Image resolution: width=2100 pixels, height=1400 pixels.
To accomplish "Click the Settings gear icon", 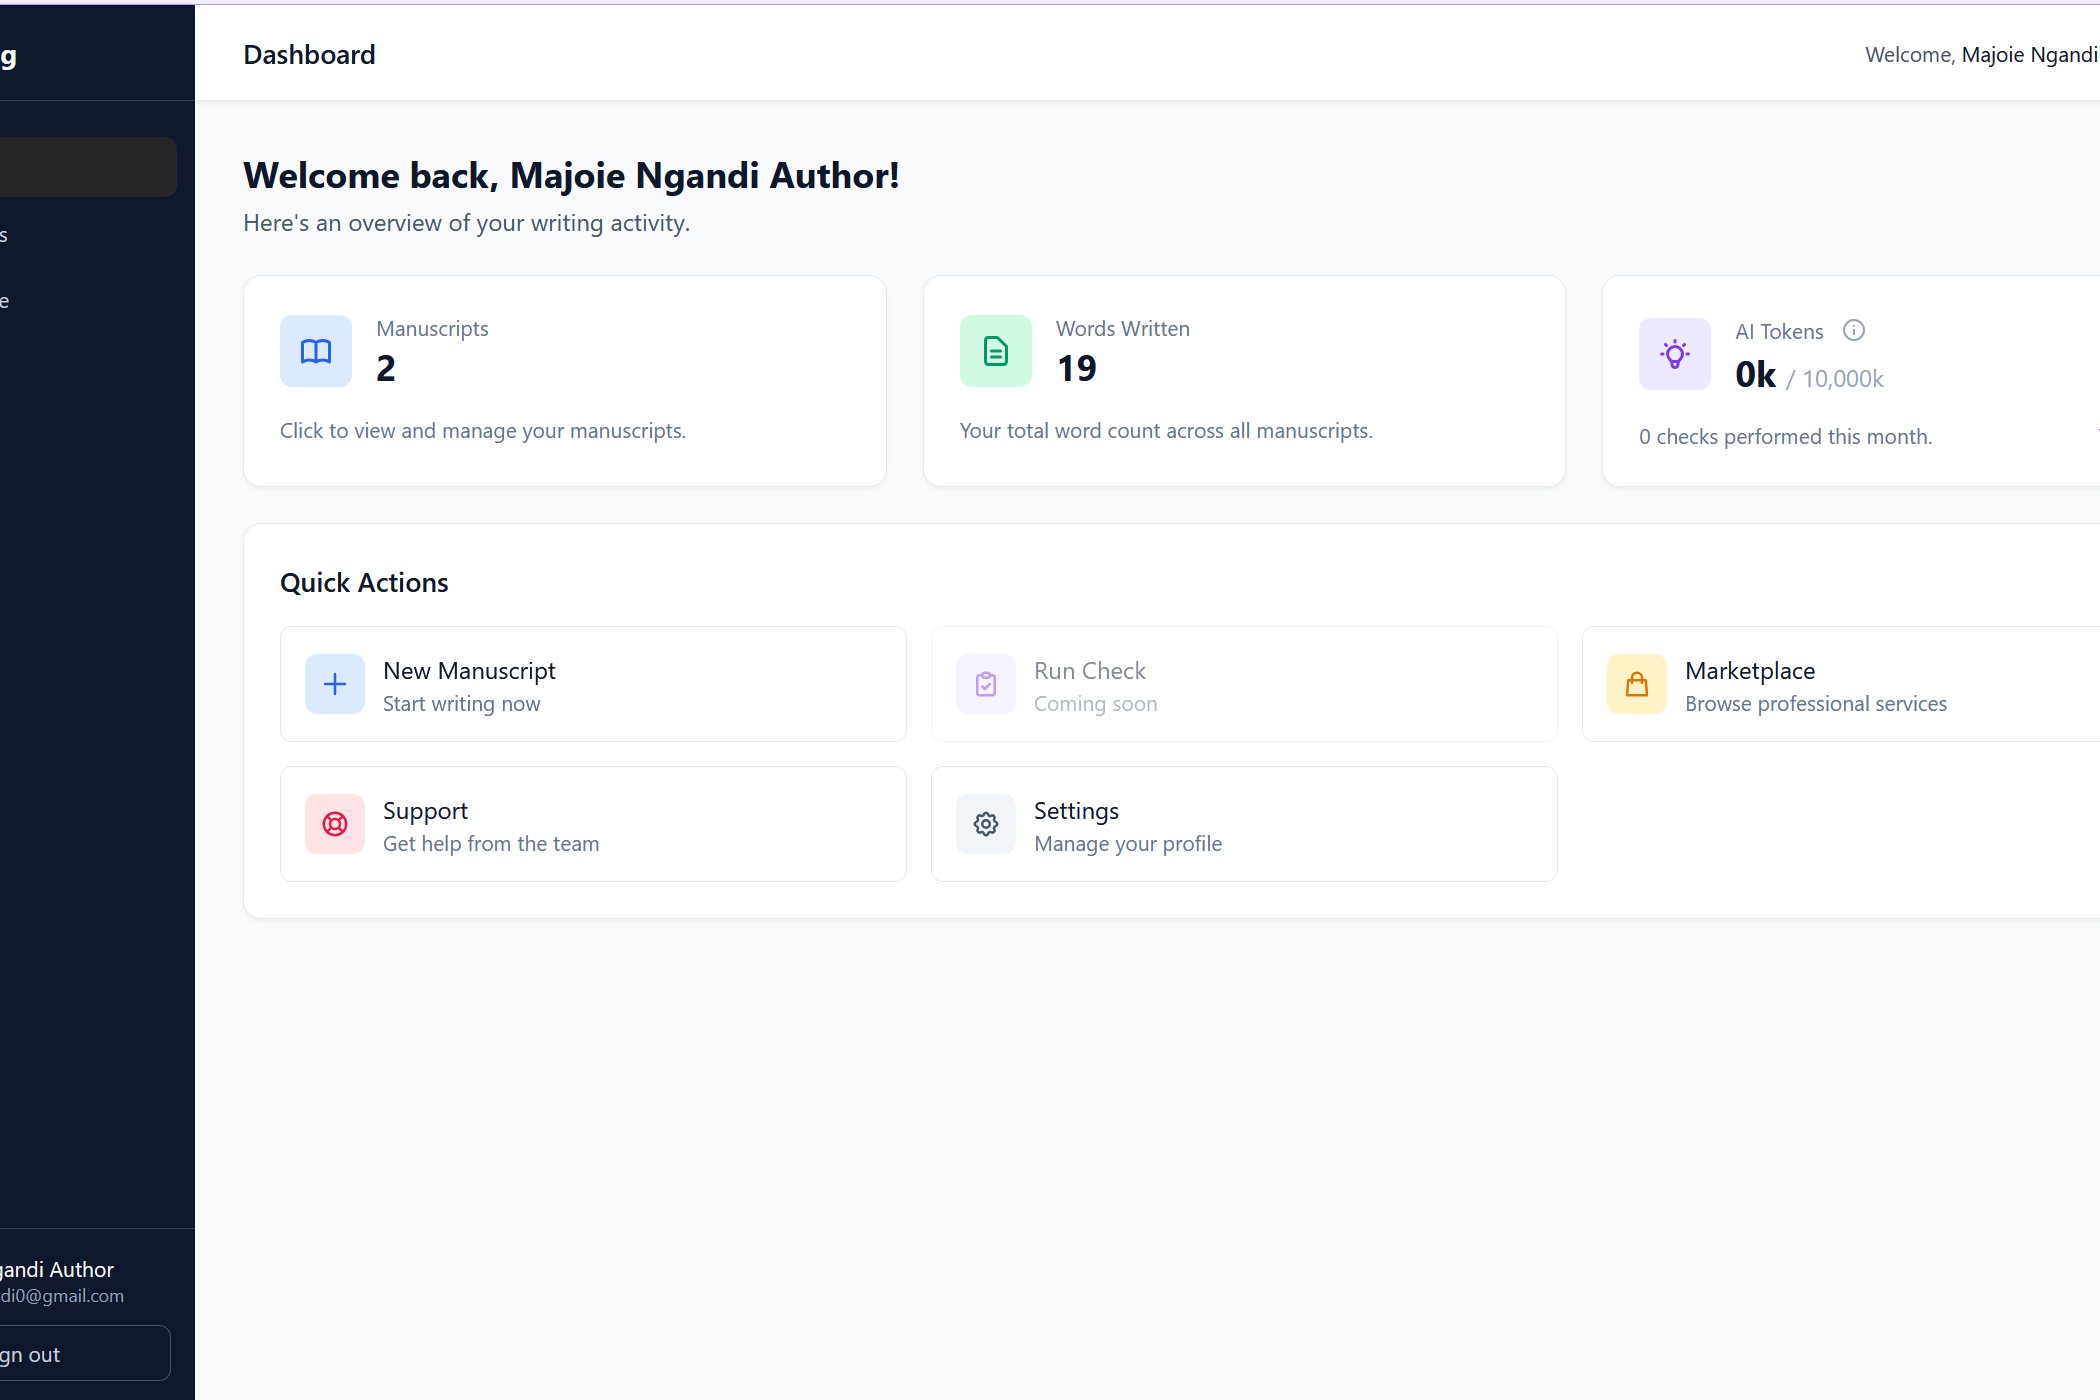I will tap(986, 824).
